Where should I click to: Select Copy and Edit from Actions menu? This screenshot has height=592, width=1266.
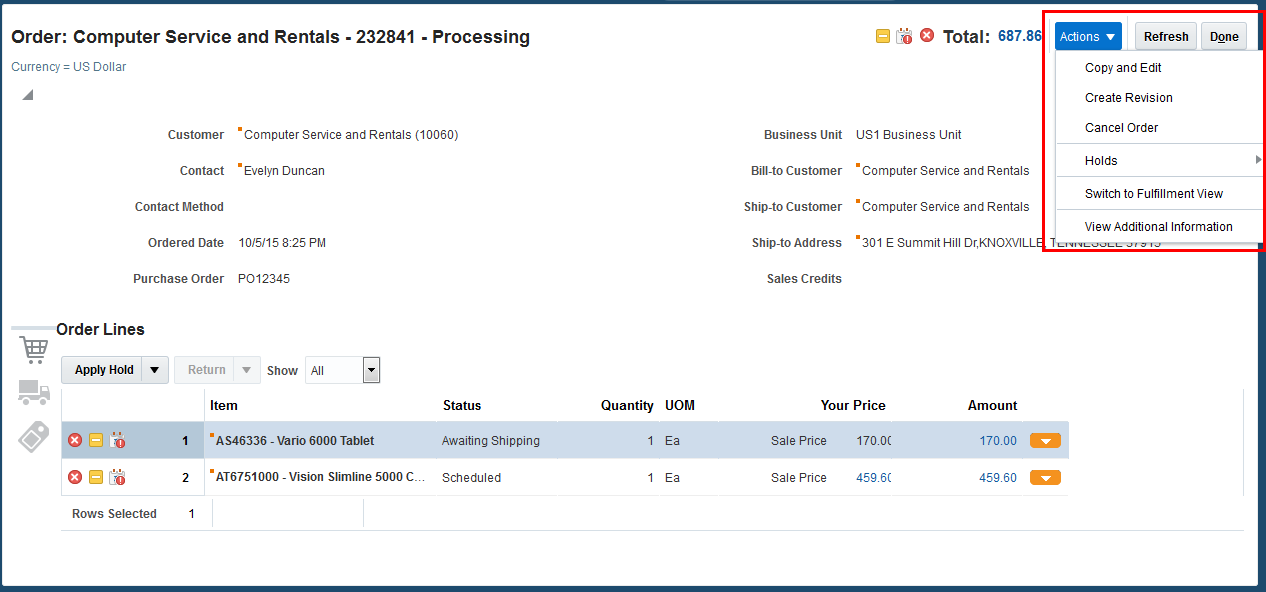(x=1123, y=67)
